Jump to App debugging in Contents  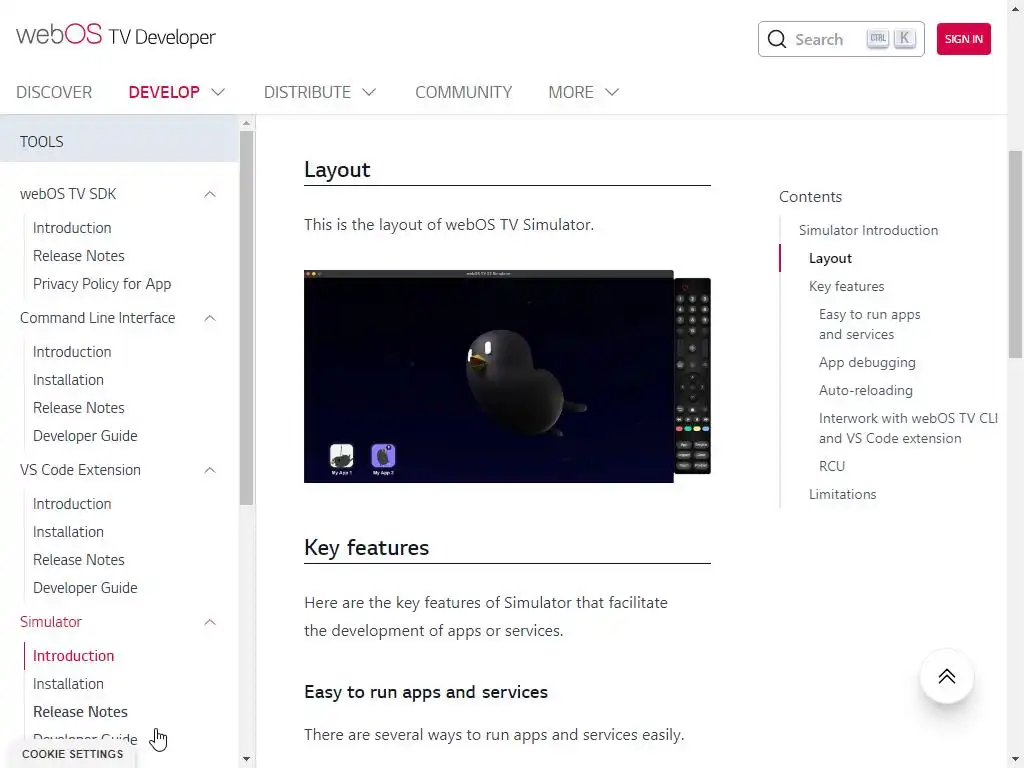point(867,362)
